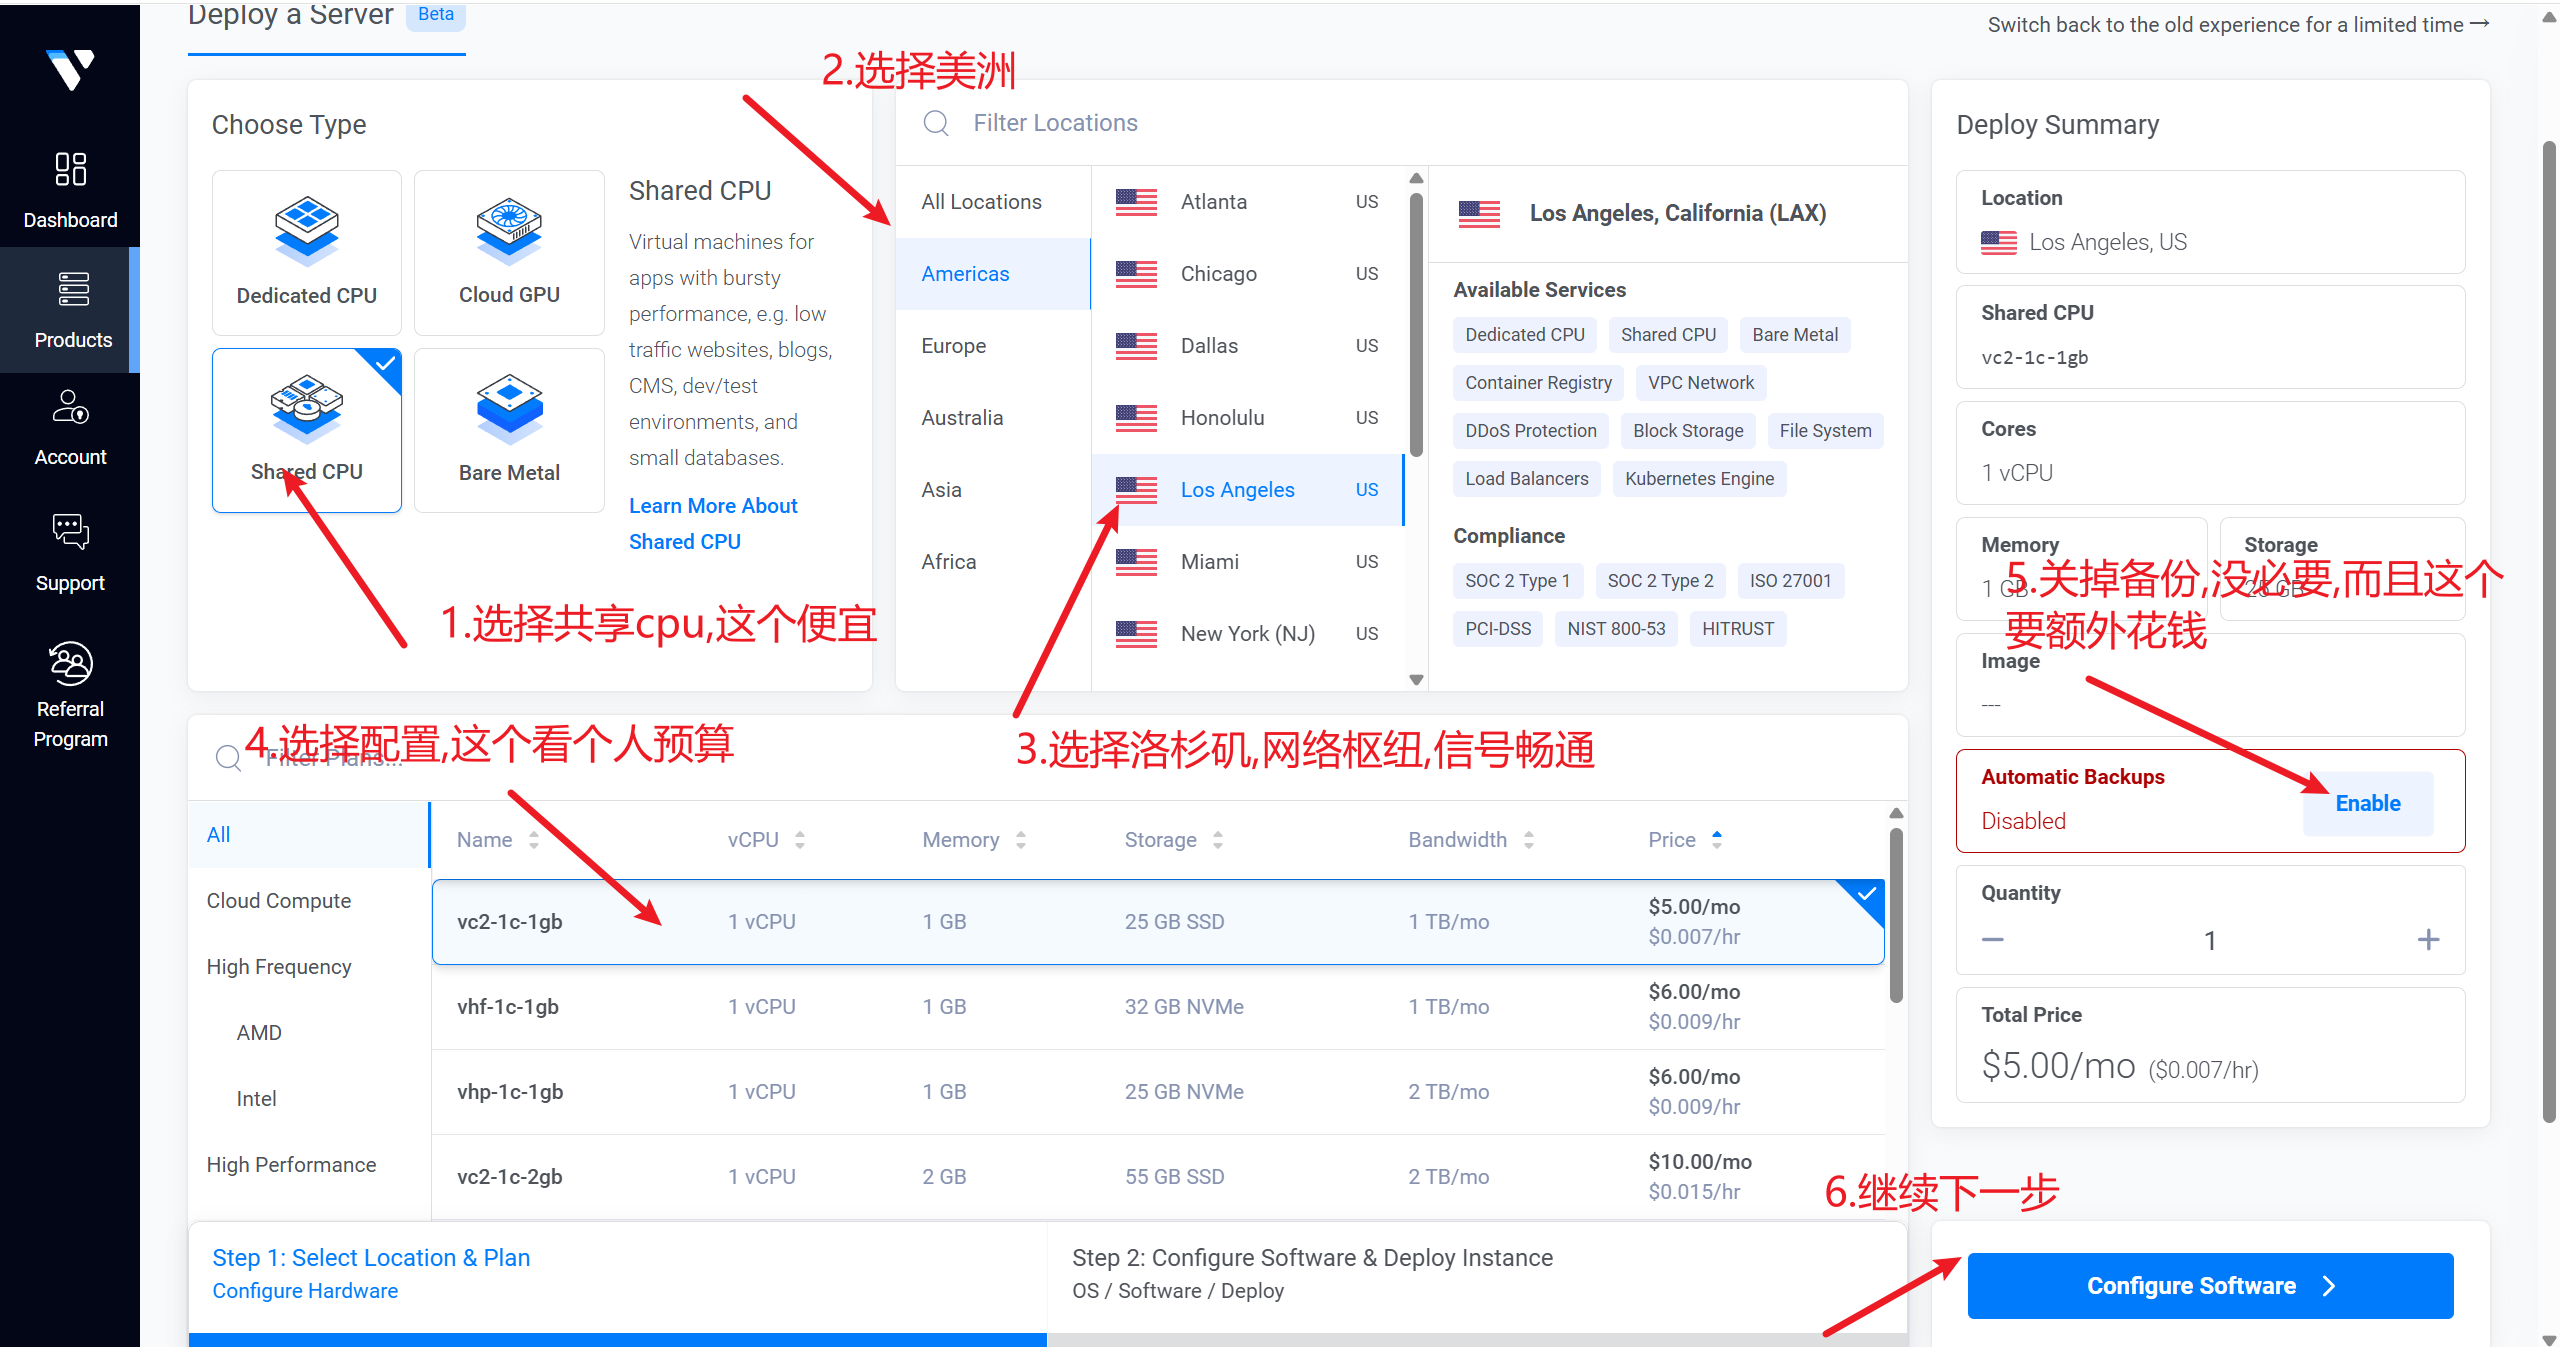Image resolution: width=2560 pixels, height=1347 pixels.
Task: Click the Miami US flag icon
Action: pyautogui.click(x=1136, y=562)
